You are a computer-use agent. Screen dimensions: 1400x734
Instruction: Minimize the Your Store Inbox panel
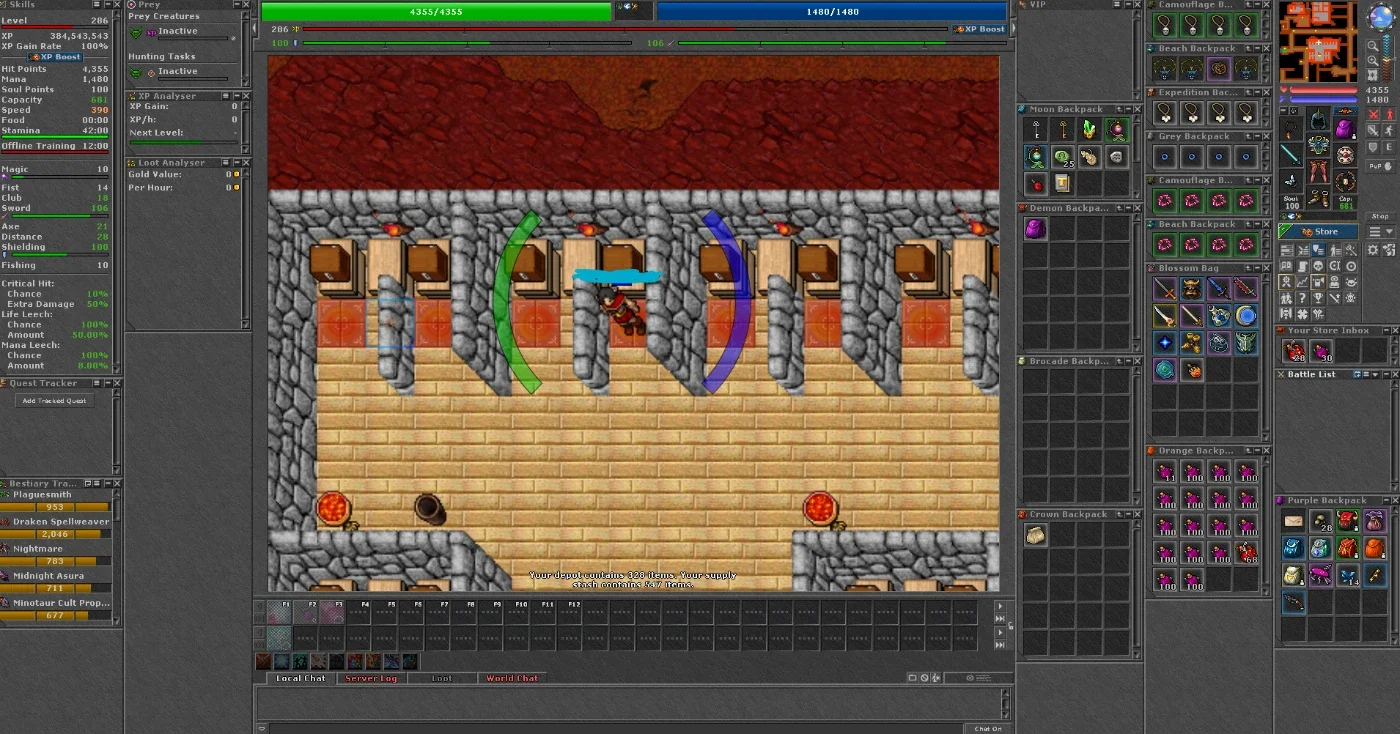coord(1387,330)
